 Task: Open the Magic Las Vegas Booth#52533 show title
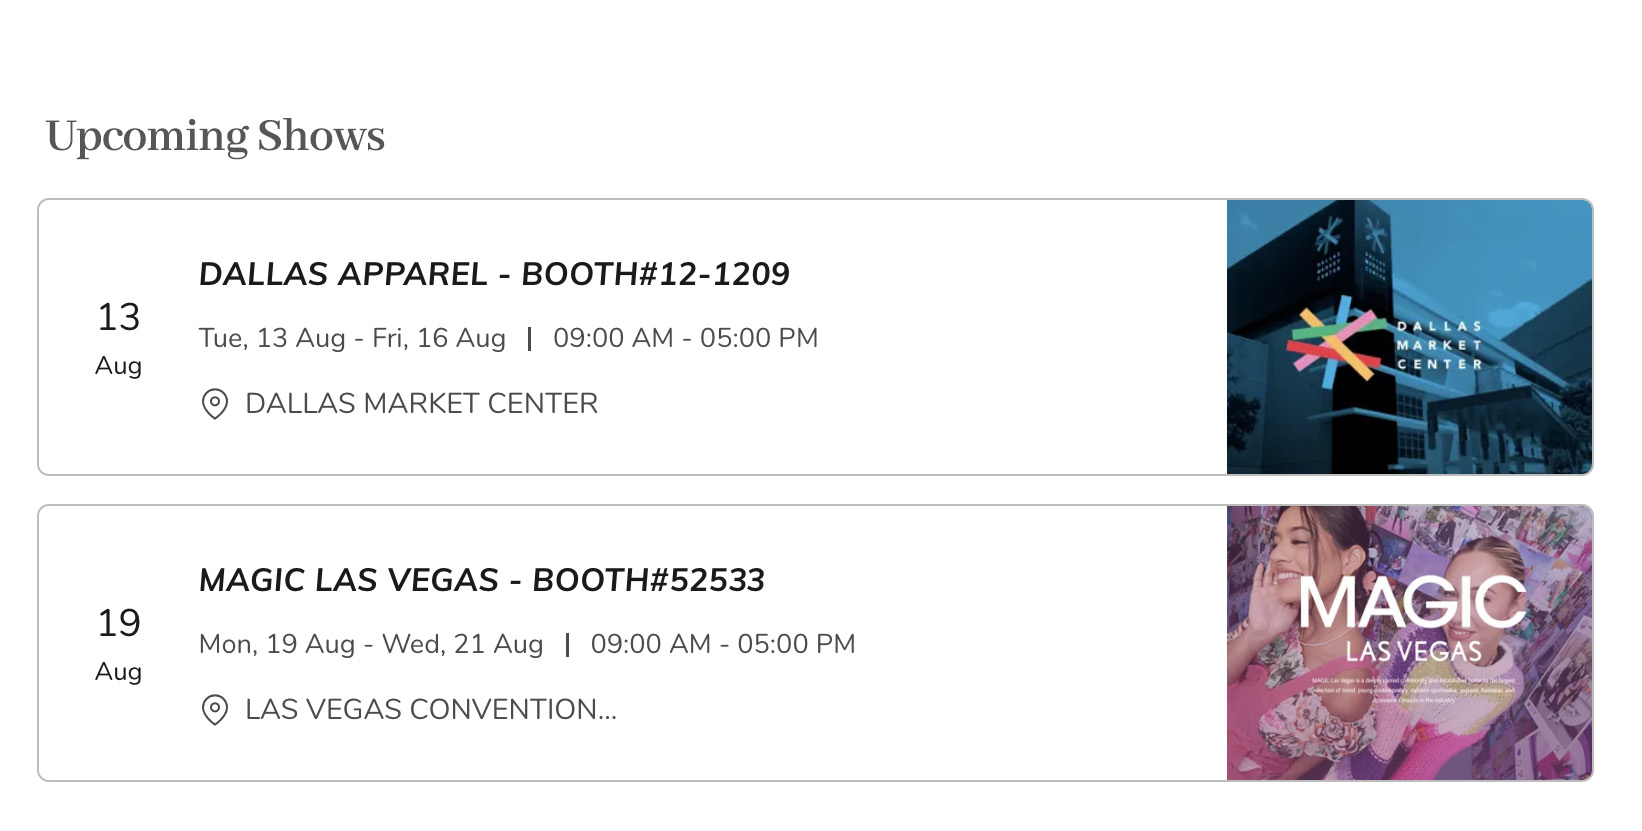pyautogui.click(x=482, y=580)
